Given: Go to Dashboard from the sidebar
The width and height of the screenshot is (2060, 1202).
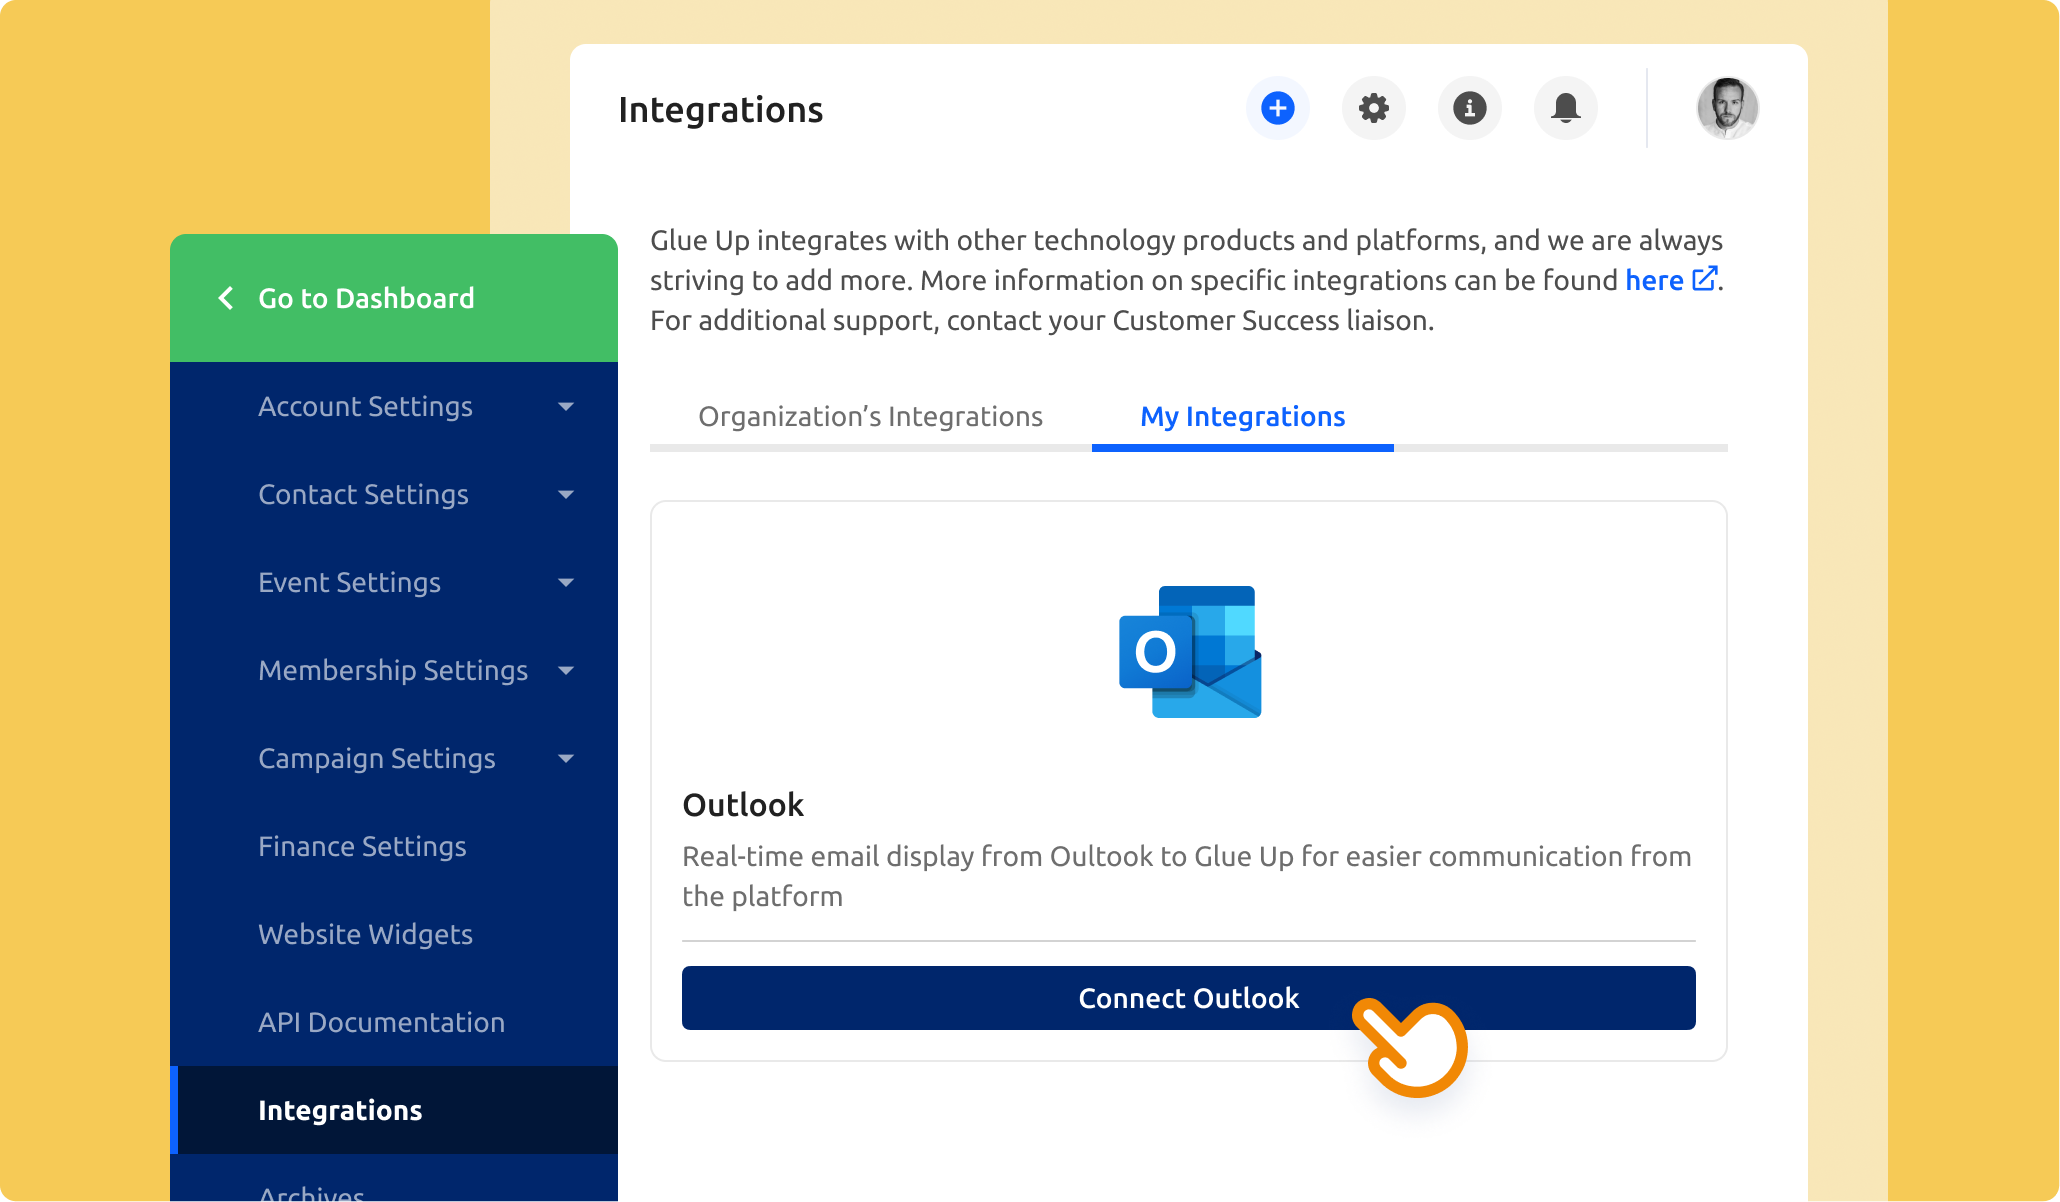Looking at the screenshot, I should 366,298.
